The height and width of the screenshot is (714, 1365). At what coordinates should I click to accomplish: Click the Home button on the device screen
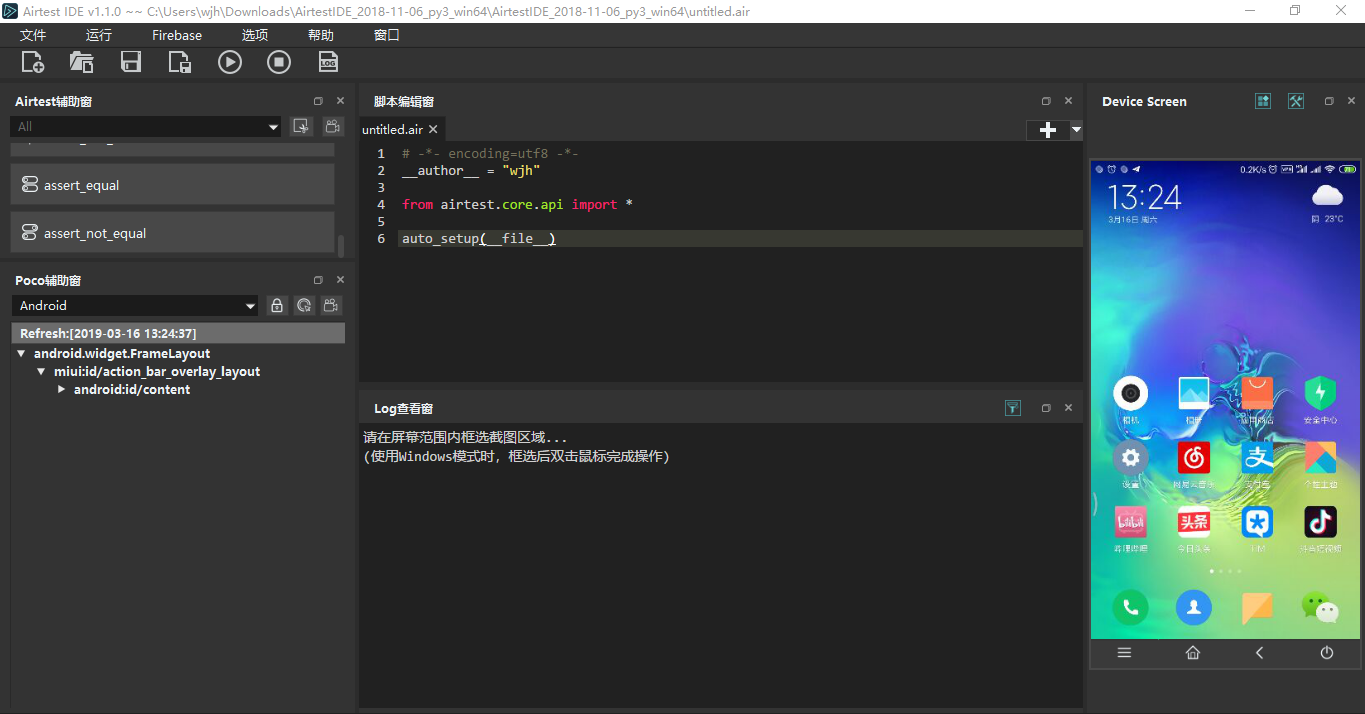coord(1192,653)
